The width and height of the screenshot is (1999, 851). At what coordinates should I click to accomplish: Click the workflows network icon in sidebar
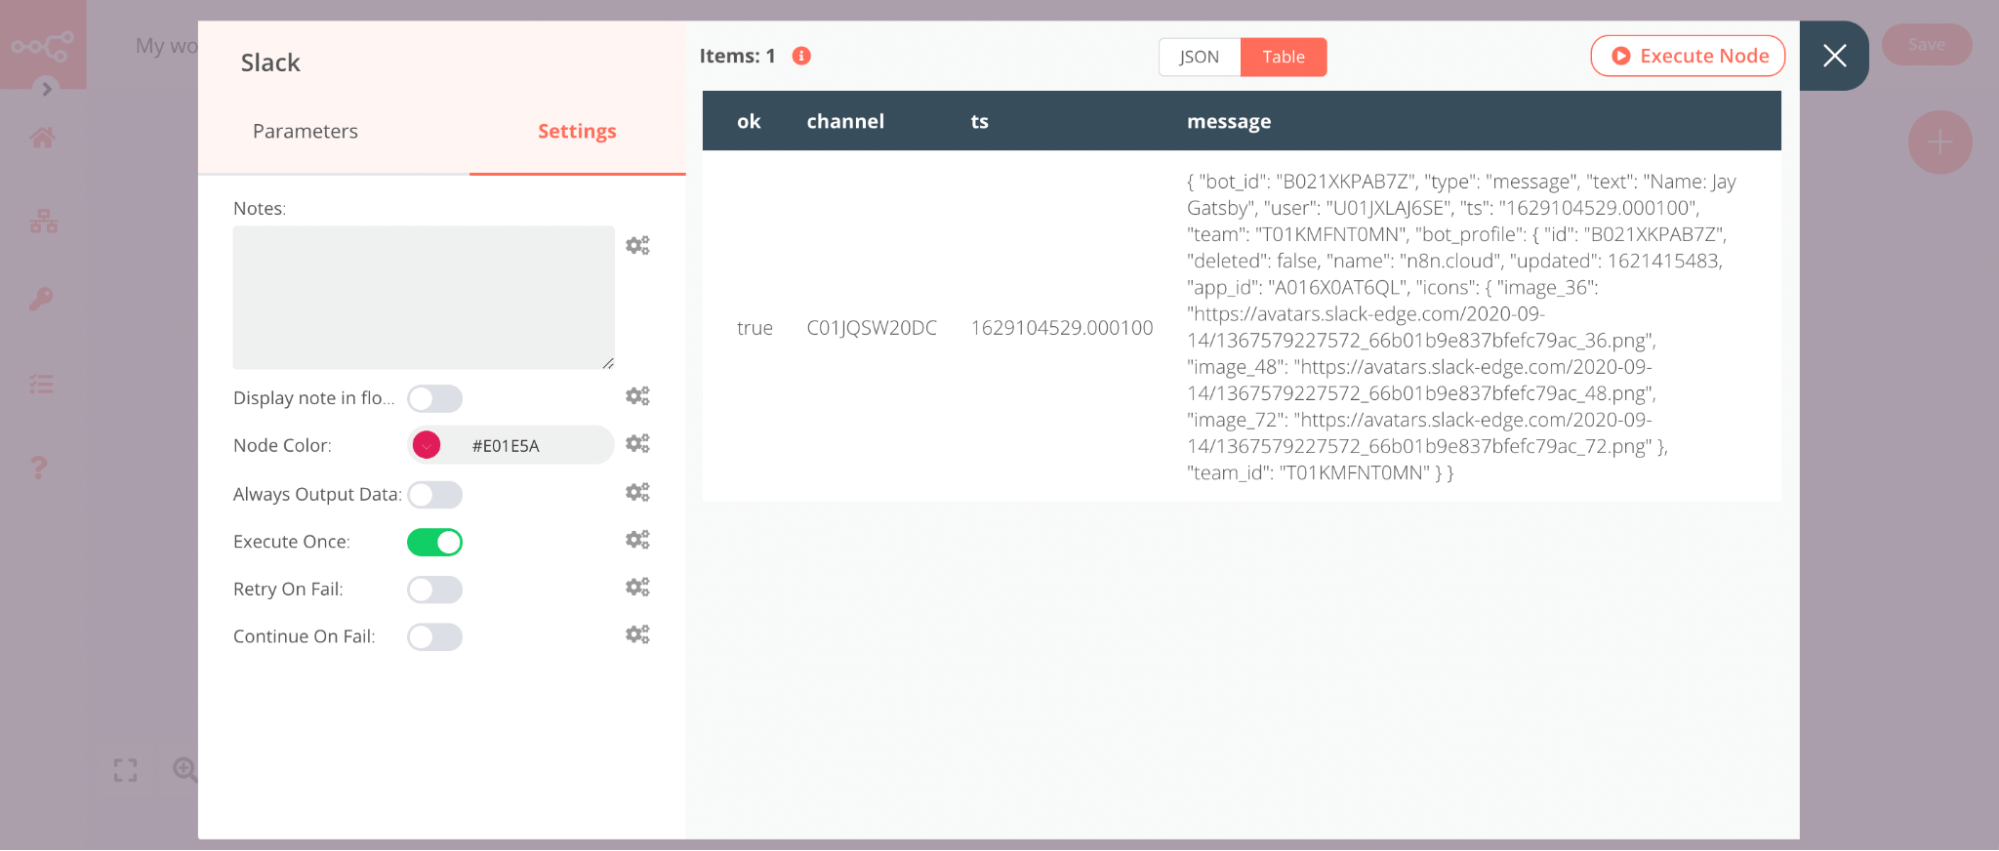click(x=43, y=221)
